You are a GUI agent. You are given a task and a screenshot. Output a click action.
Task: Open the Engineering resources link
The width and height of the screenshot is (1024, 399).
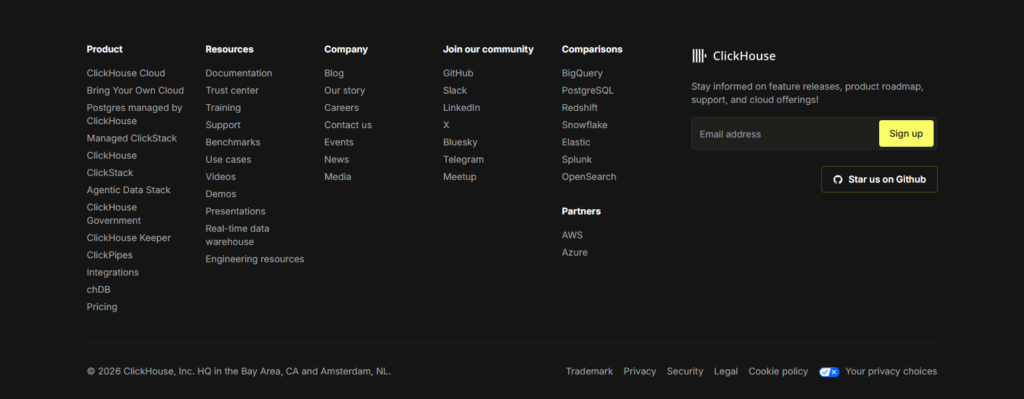pyautogui.click(x=255, y=259)
